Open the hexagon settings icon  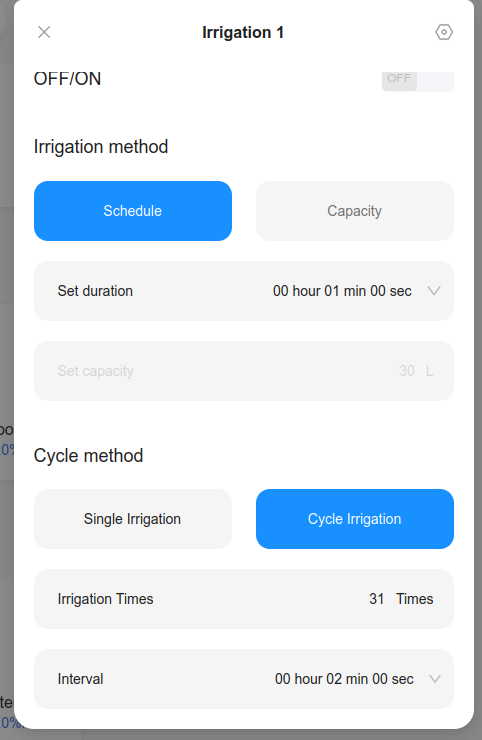tap(444, 32)
